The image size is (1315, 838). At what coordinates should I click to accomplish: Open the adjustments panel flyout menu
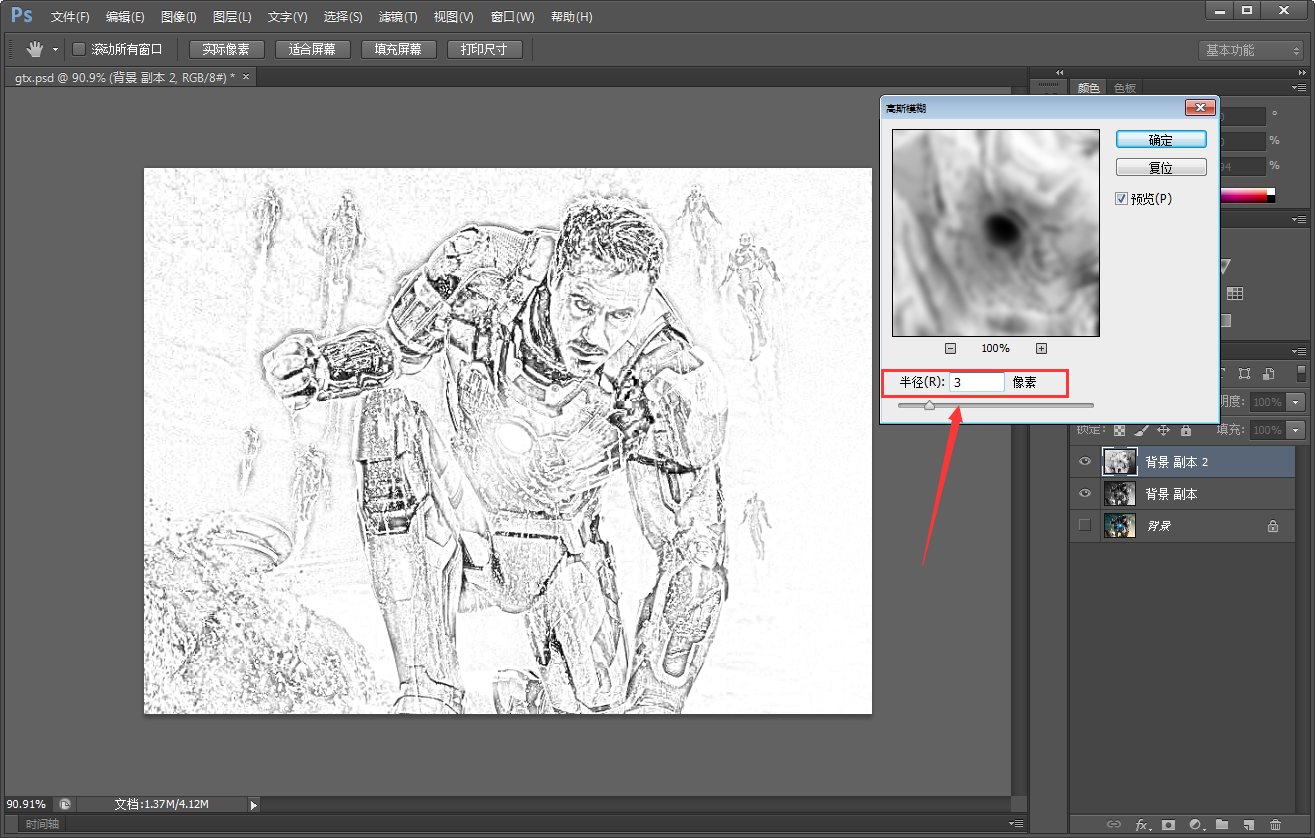[x=1300, y=218]
